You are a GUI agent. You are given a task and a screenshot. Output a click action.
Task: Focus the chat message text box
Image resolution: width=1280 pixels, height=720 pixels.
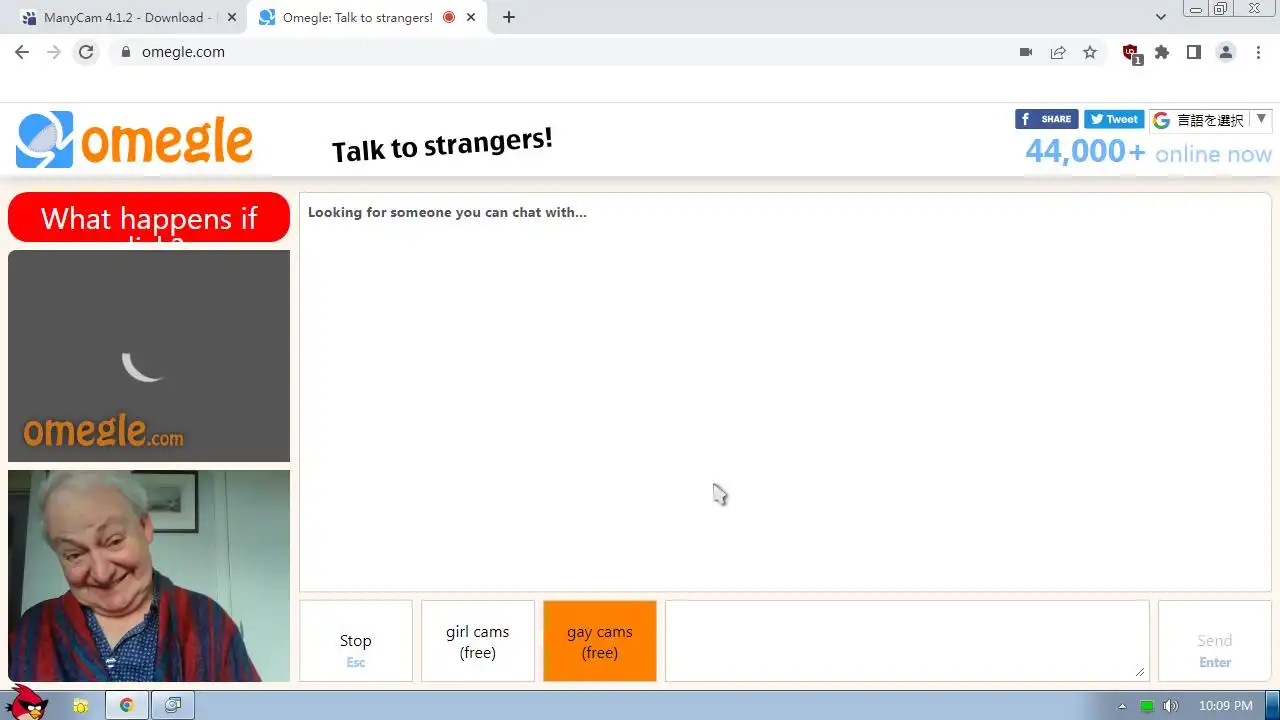point(907,641)
